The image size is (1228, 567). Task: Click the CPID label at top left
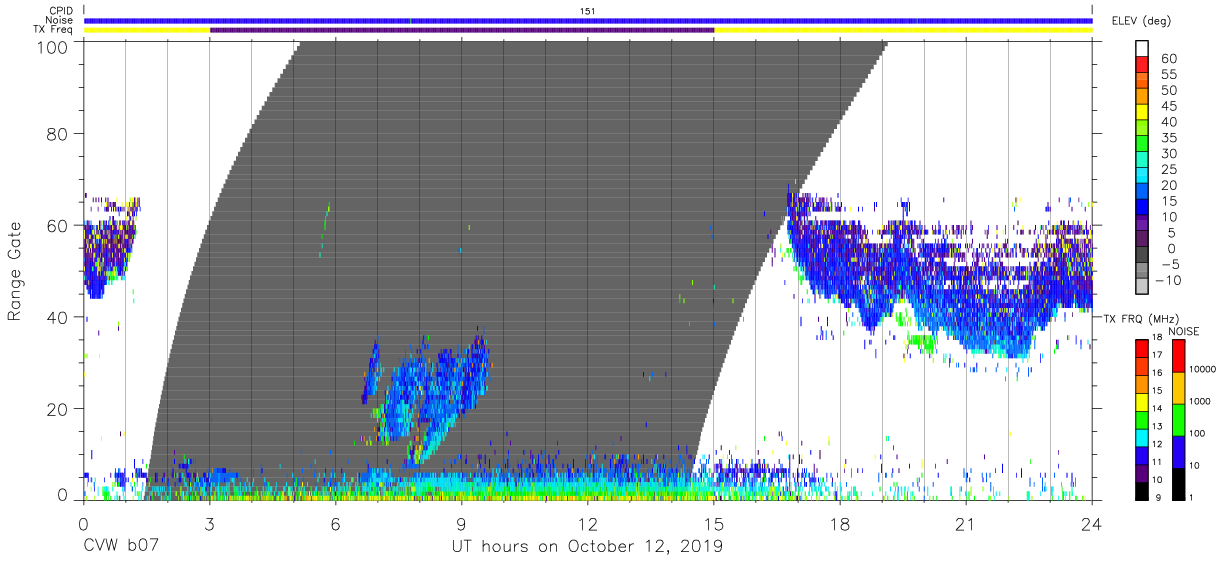[x=62, y=10]
